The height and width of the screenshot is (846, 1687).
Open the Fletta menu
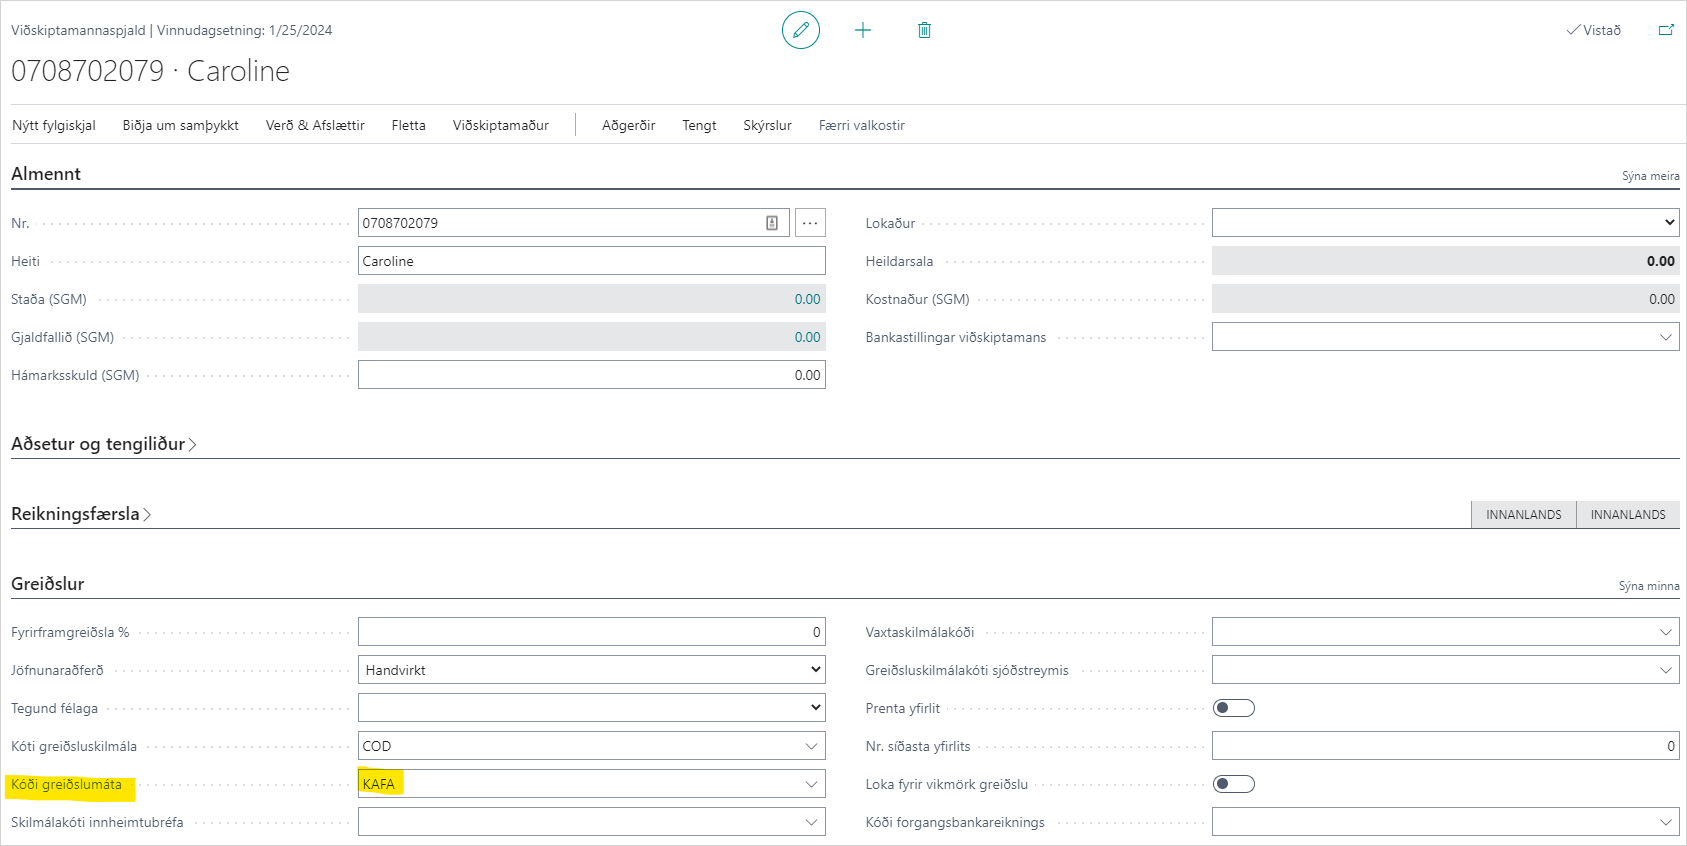[x=409, y=125]
